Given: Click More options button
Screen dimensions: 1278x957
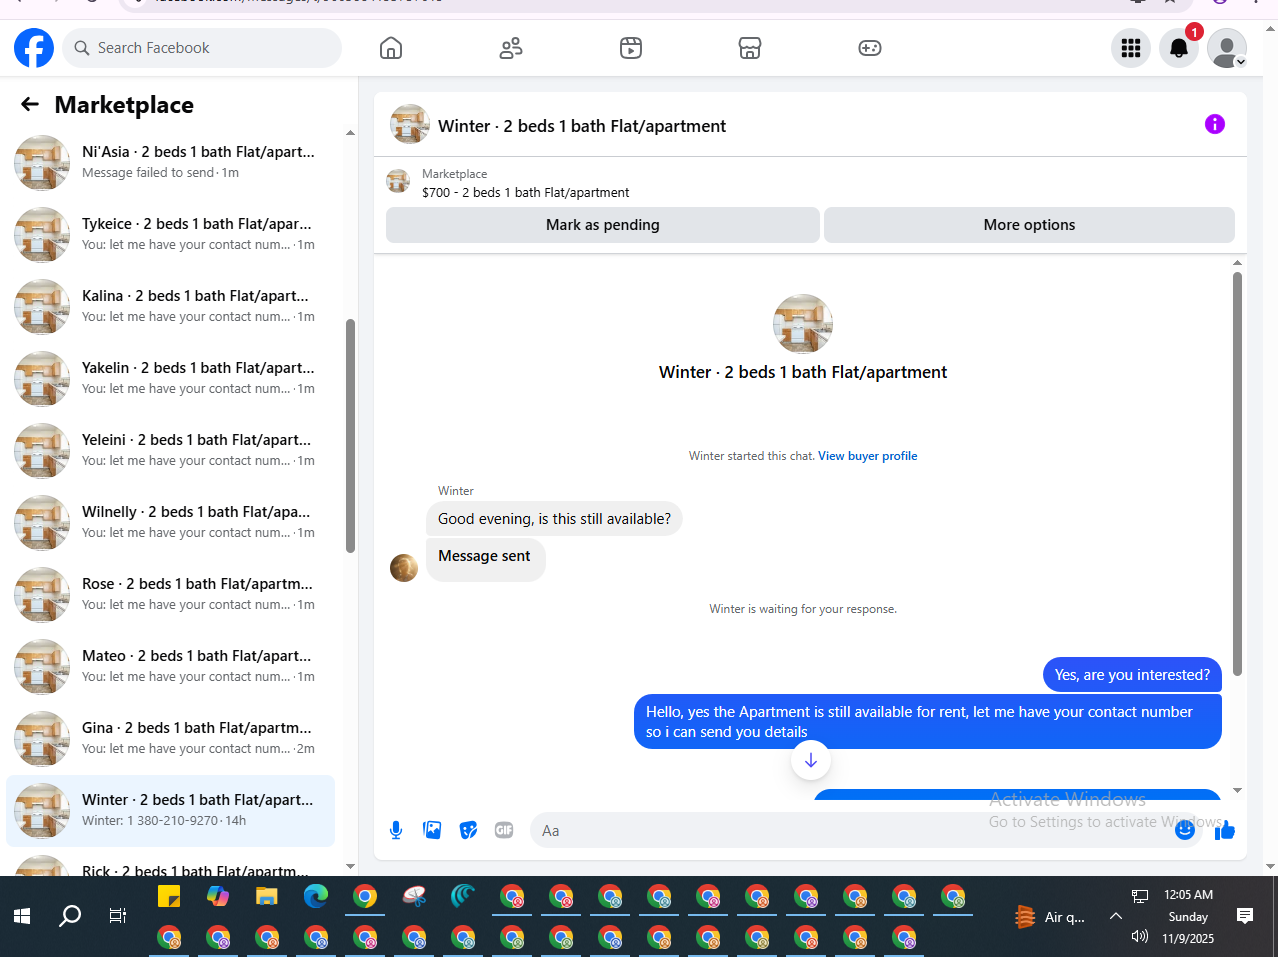Looking at the screenshot, I should click(1029, 225).
